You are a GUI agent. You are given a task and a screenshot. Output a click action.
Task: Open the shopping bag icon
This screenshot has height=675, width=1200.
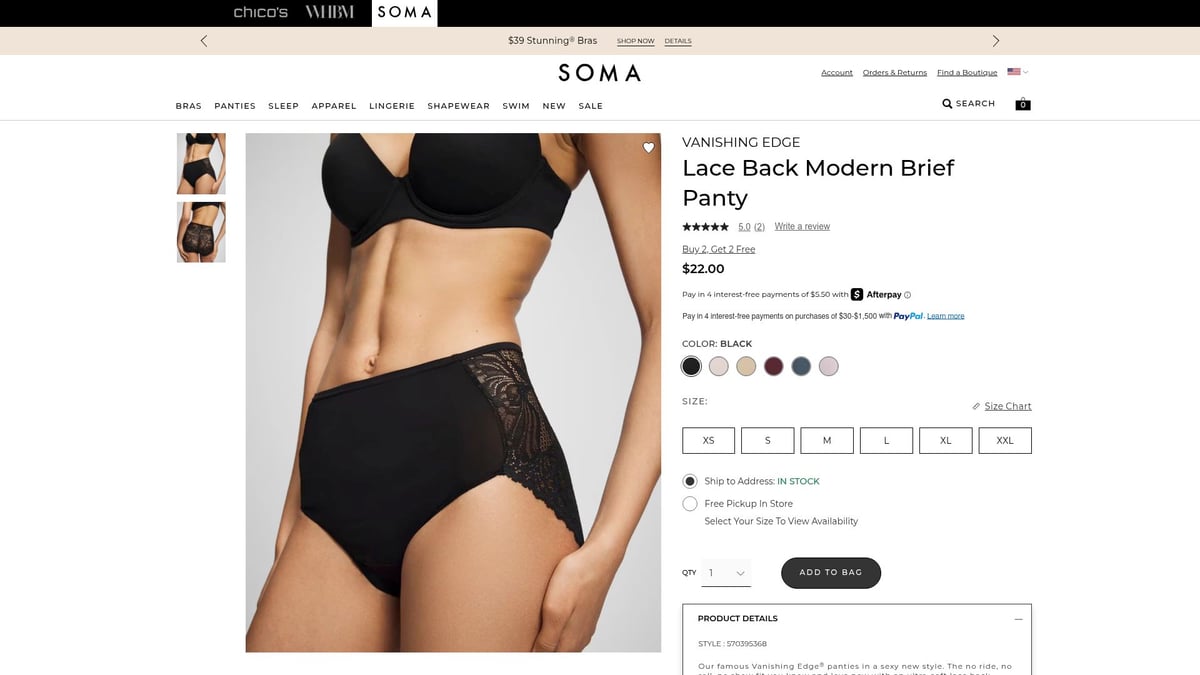1023,104
